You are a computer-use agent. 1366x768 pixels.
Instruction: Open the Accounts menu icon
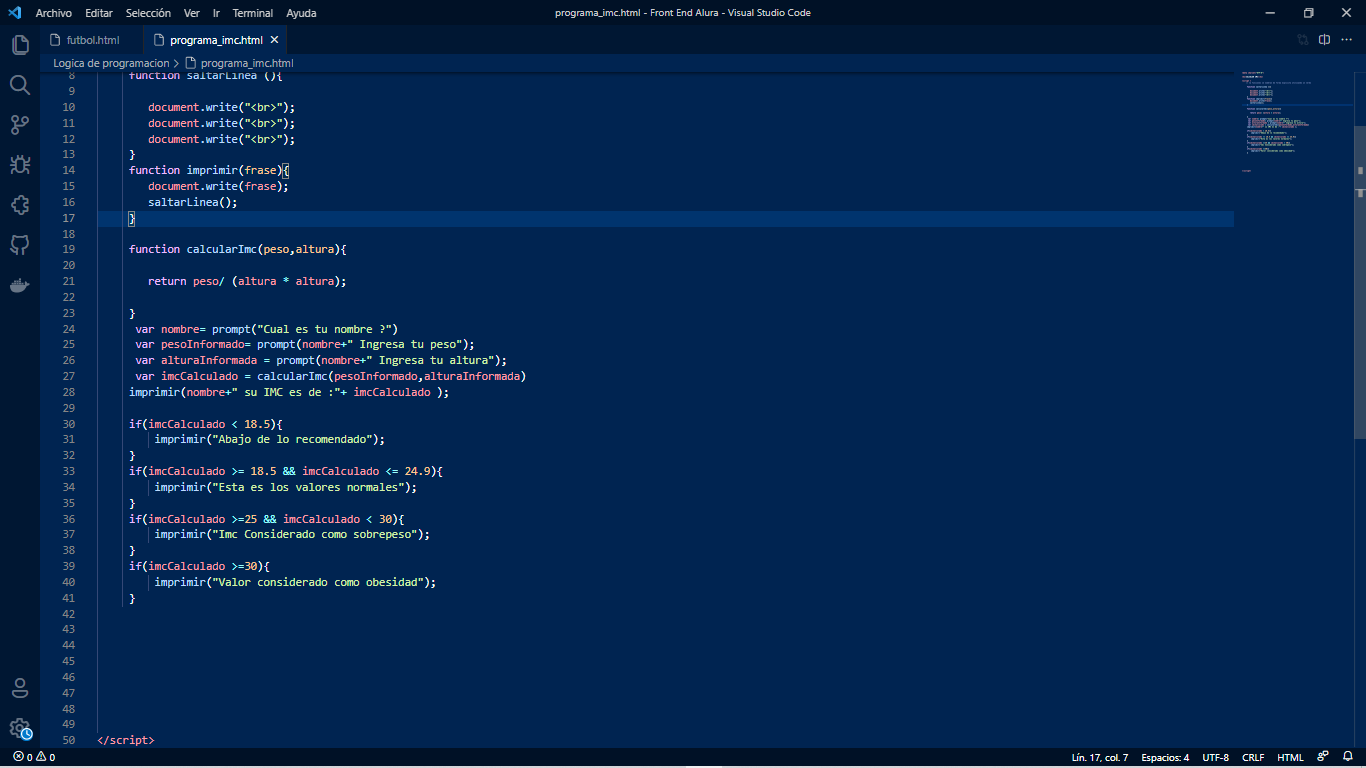(x=20, y=688)
